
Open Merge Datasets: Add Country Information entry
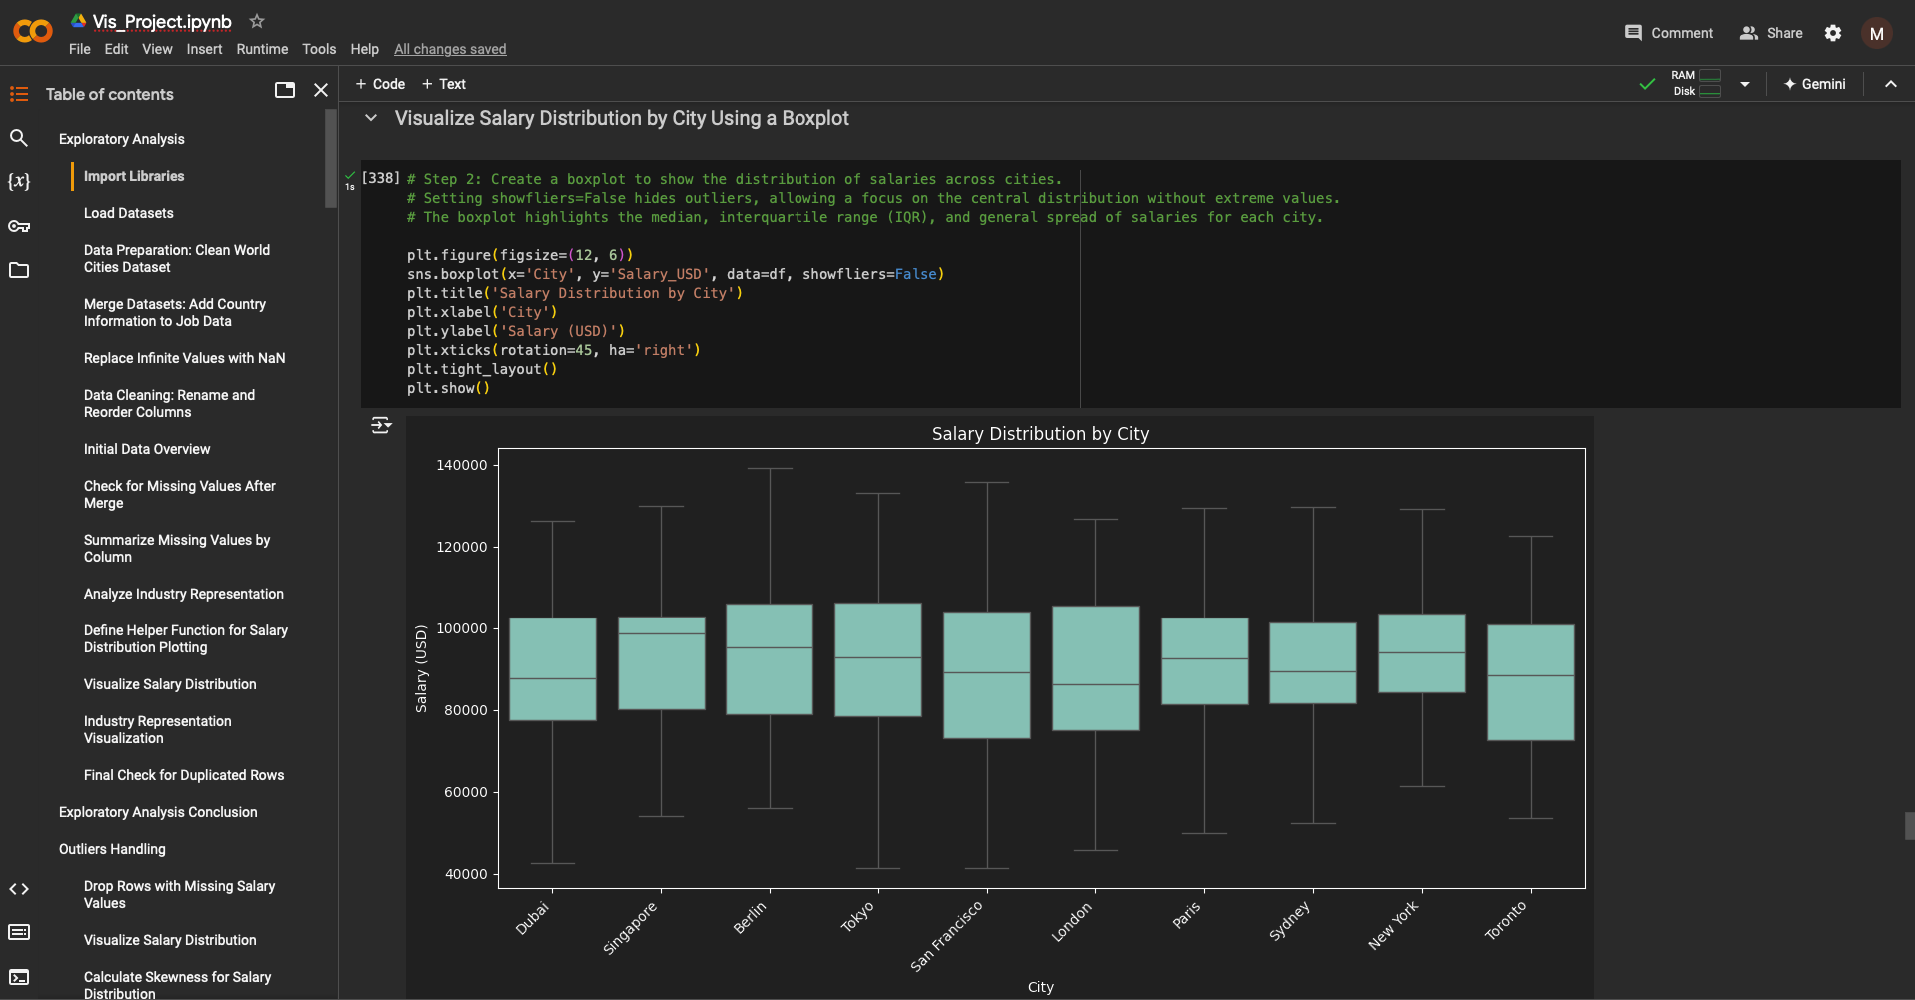click(x=175, y=312)
